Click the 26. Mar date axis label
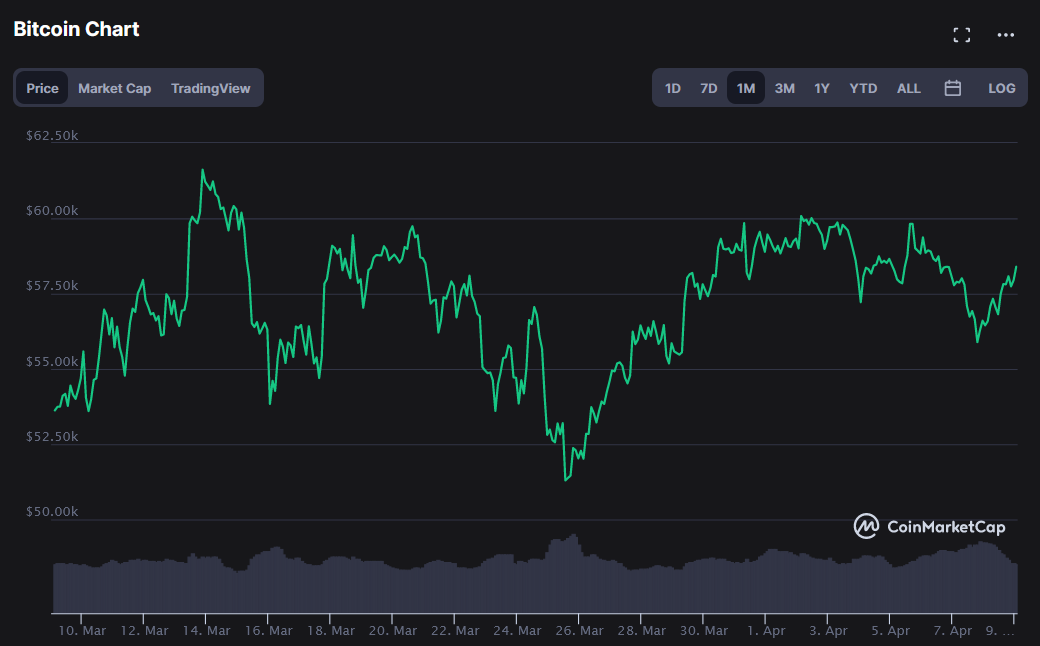 579,631
